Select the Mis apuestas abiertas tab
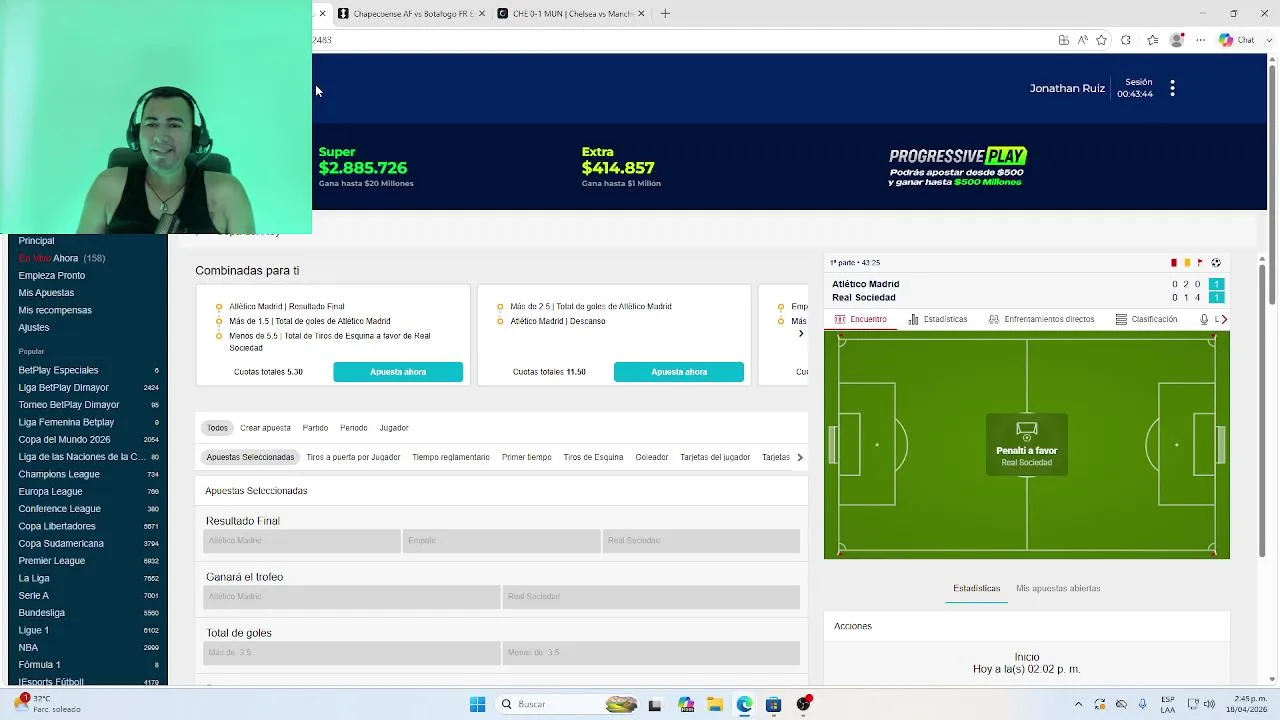 coord(1058,588)
